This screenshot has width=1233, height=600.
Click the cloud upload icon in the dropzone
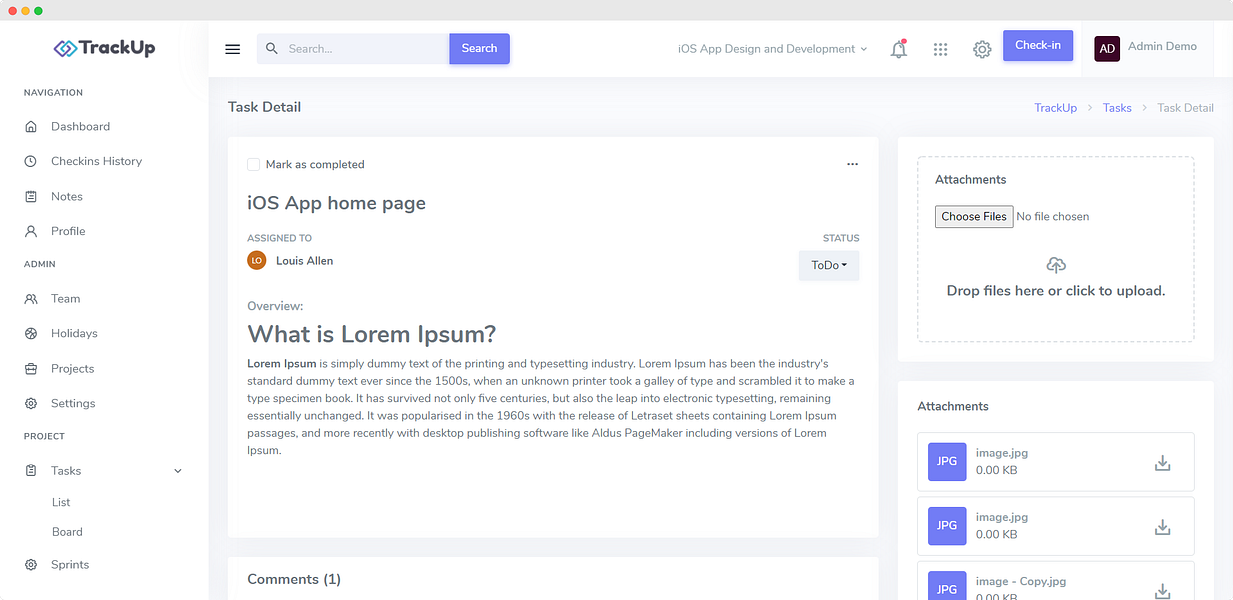tap(1056, 265)
